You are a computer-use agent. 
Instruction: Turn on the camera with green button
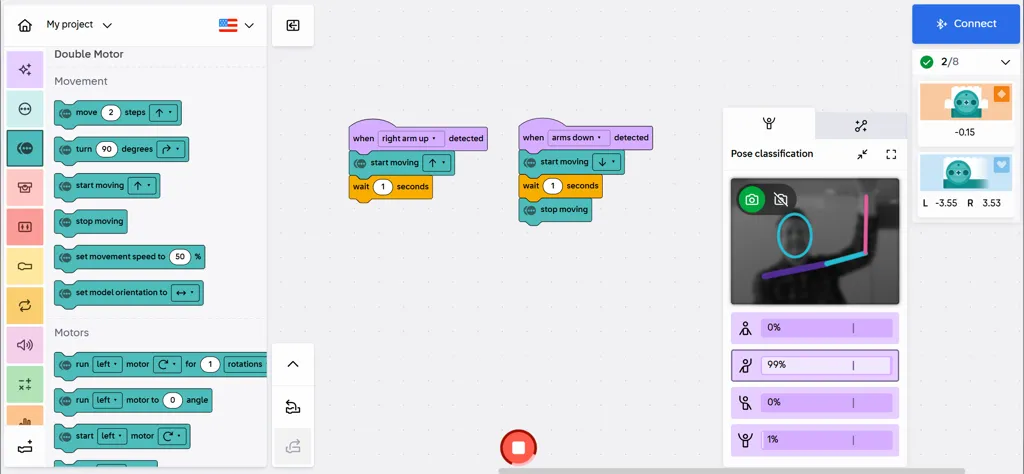point(752,200)
